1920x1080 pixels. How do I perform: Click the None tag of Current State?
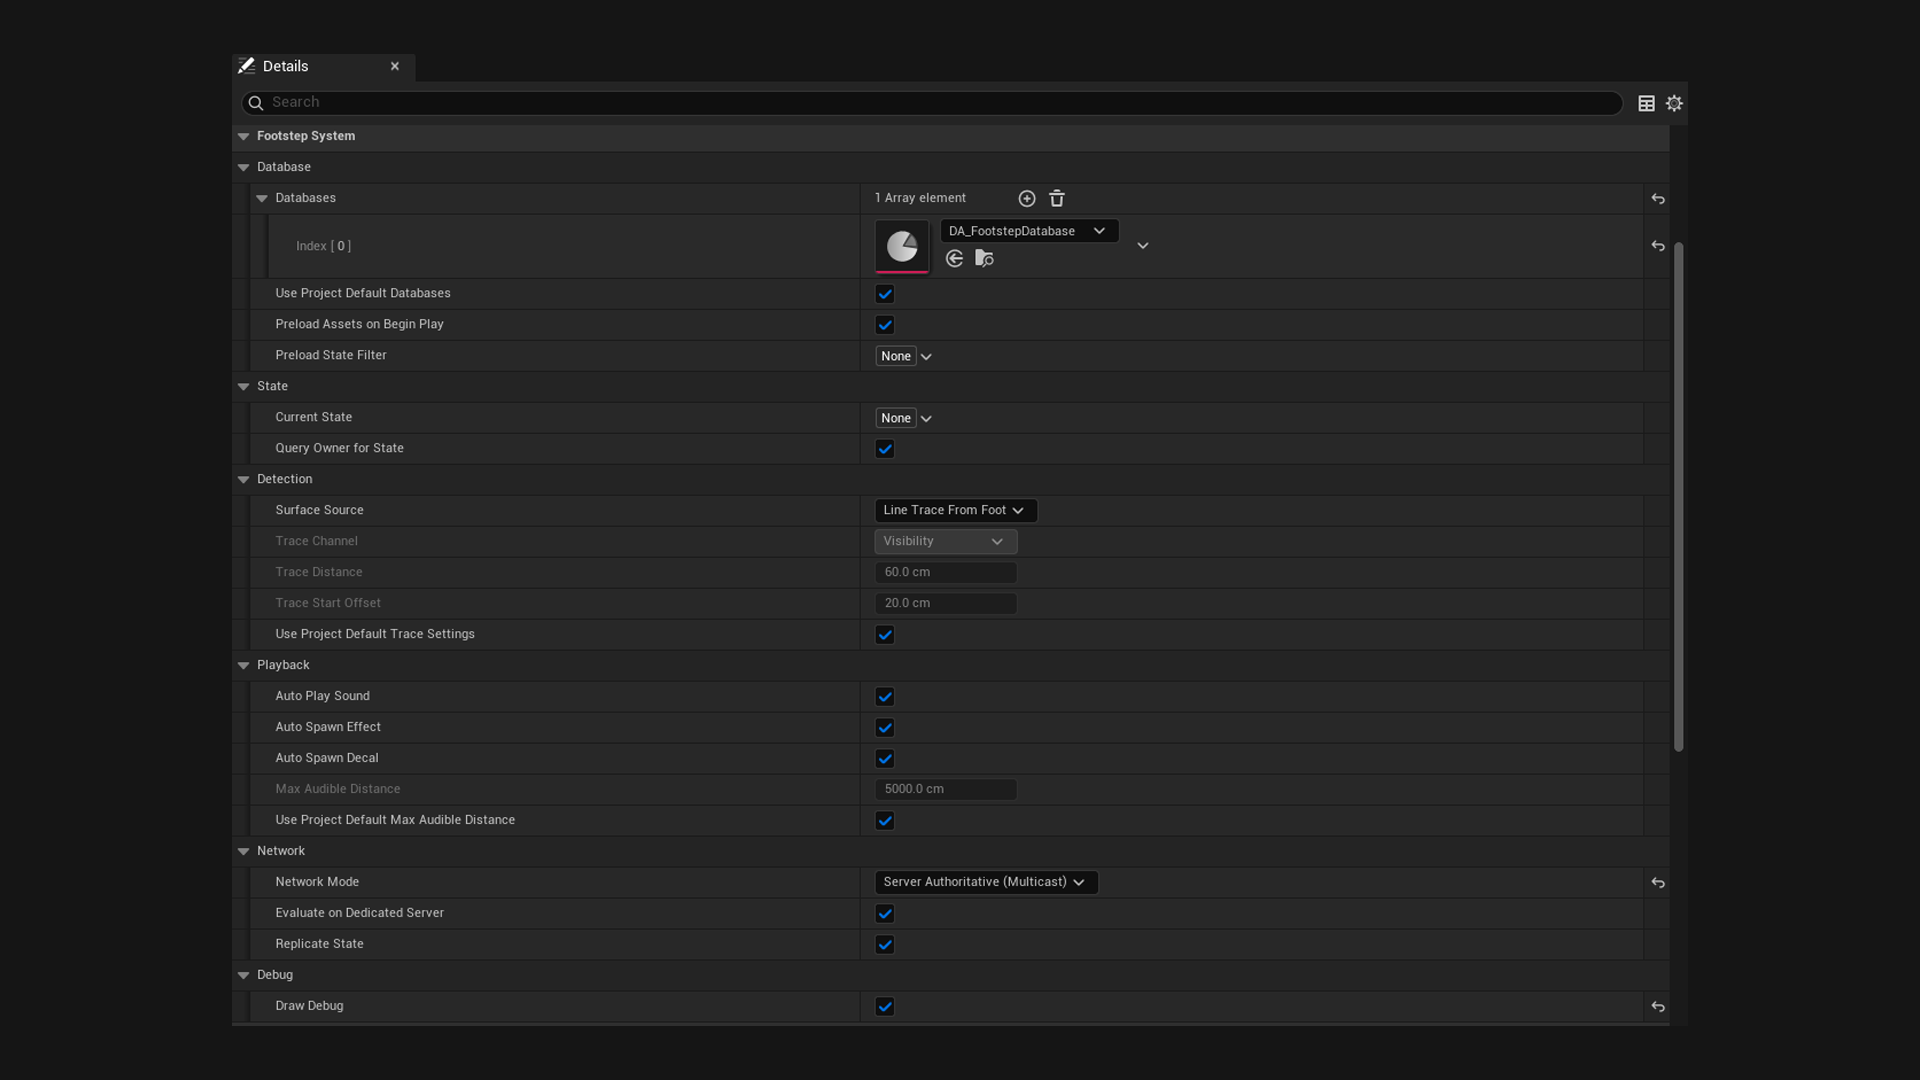tap(896, 419)
